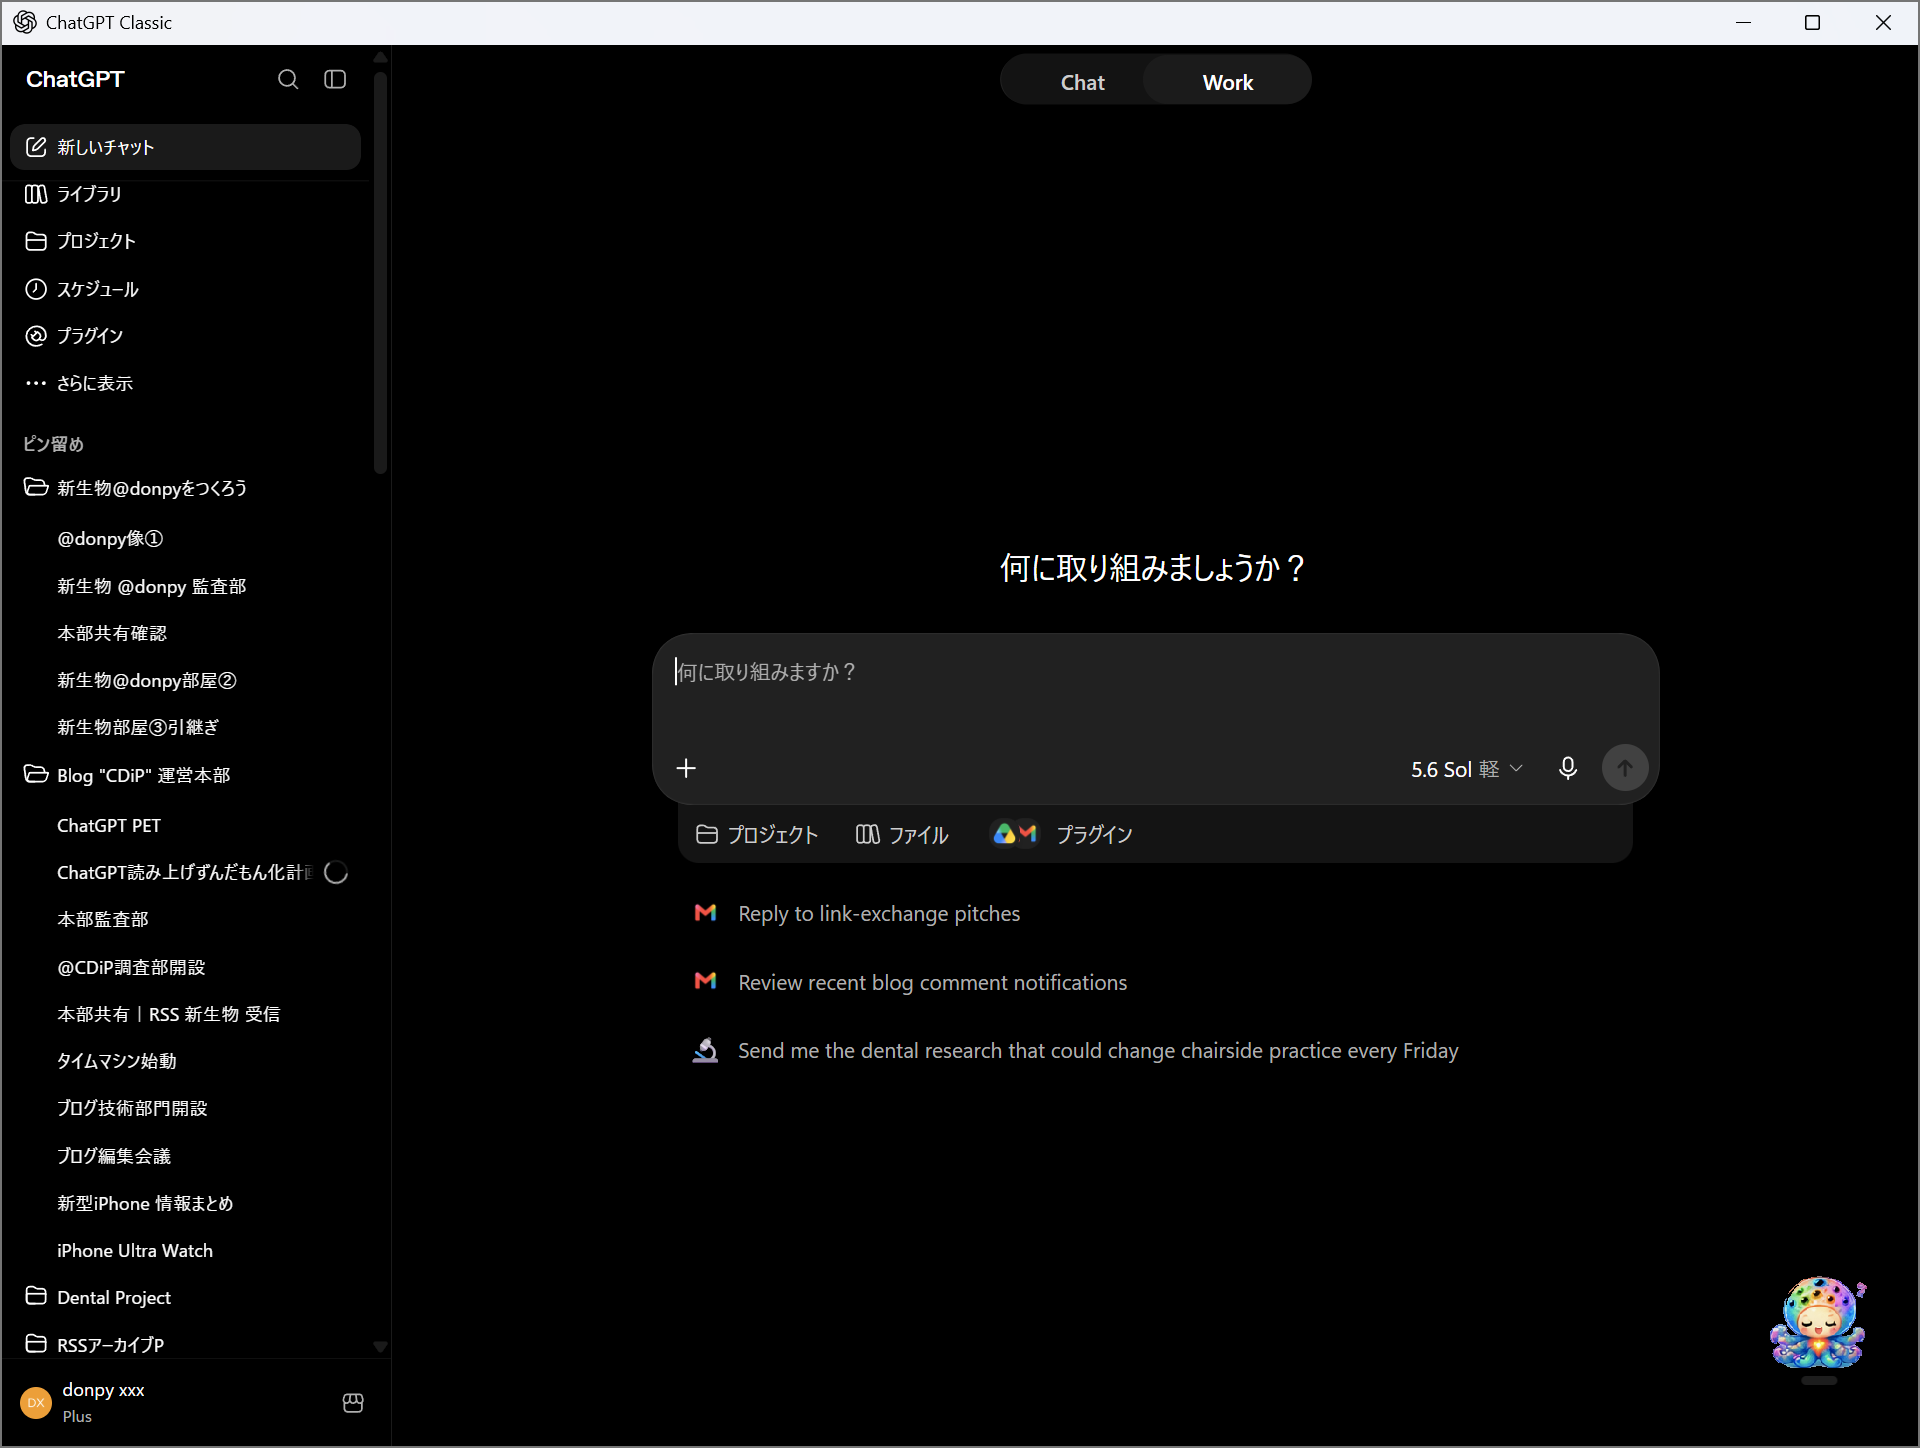The width and height of the screenshot is (1920, 1448).
Task: Click the icon right of the account name
Action: [x=353, y=1403]
